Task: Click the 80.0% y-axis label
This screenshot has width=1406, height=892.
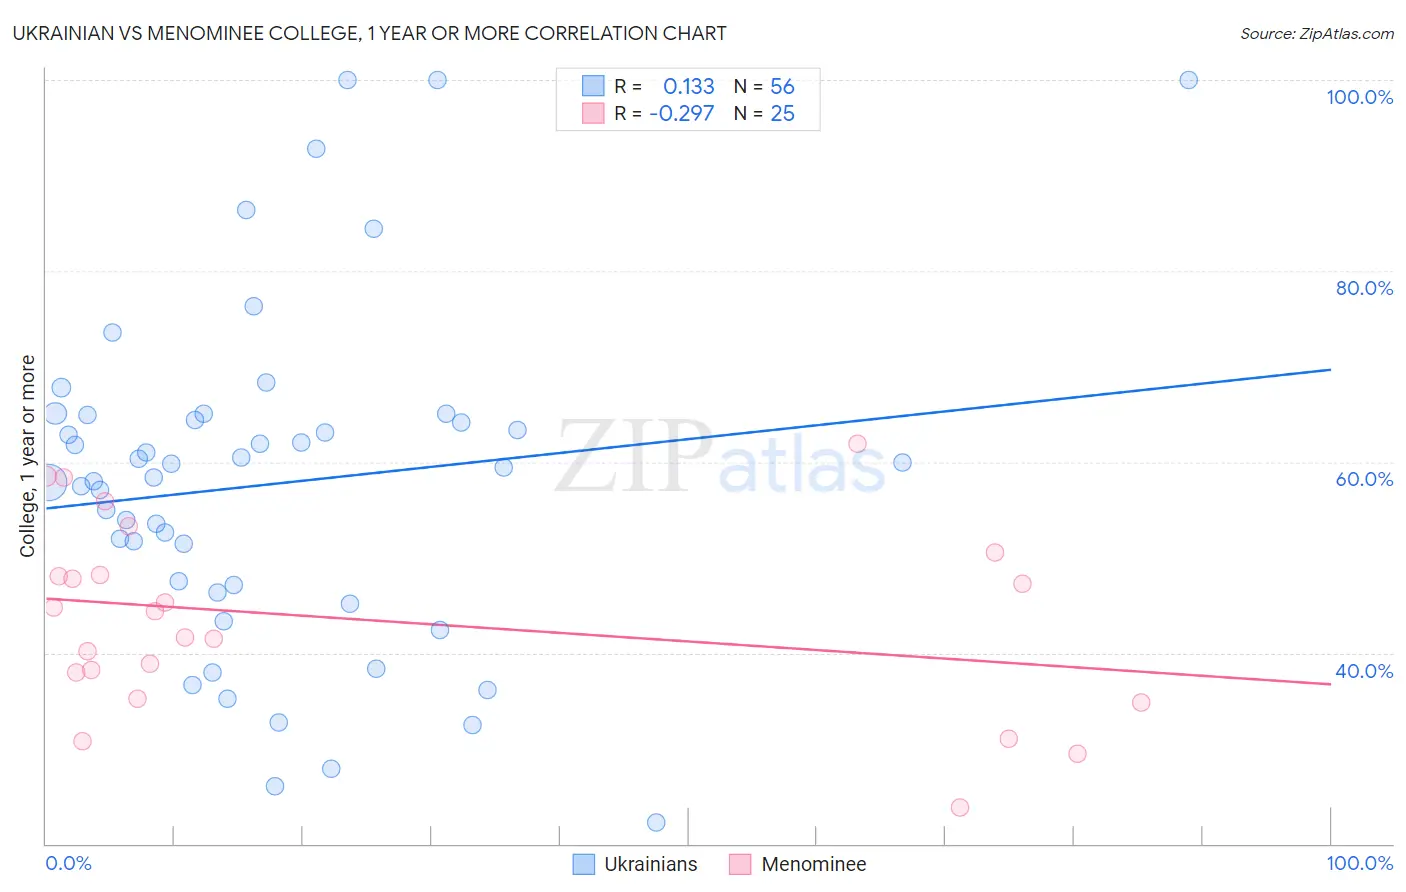Action: tap(1364, 288)
